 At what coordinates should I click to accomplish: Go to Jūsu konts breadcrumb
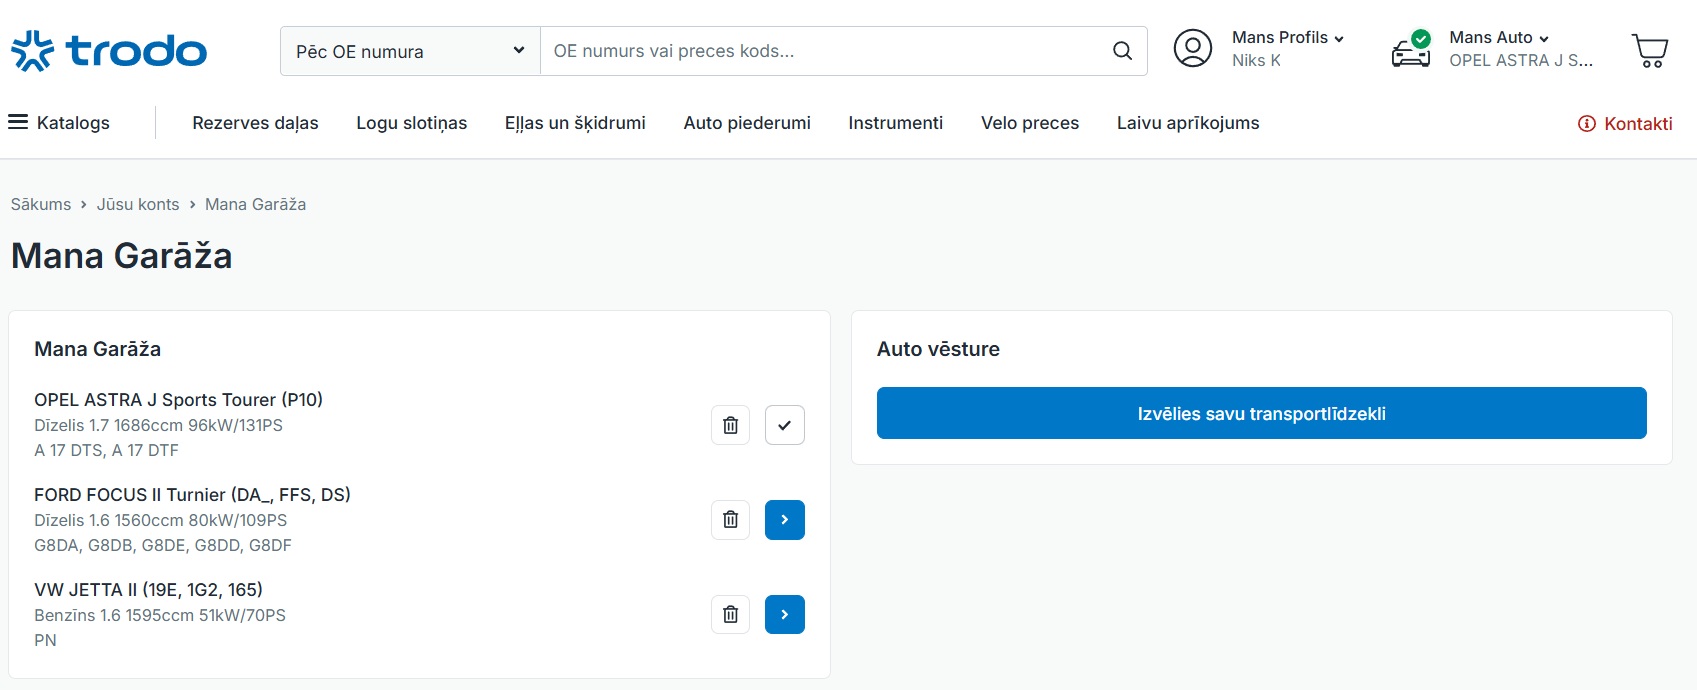138,204
